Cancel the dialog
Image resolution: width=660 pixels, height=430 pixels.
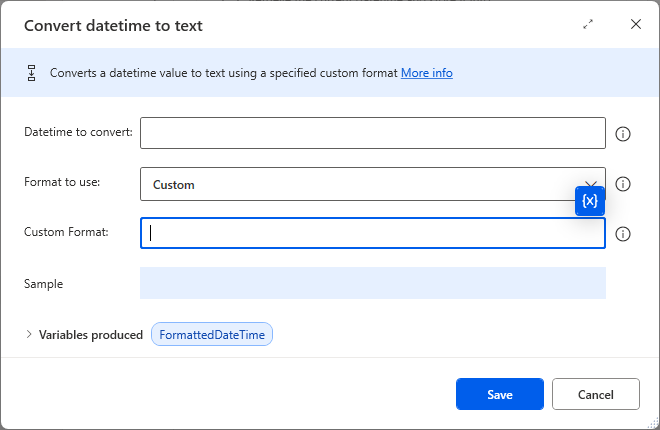596,394
